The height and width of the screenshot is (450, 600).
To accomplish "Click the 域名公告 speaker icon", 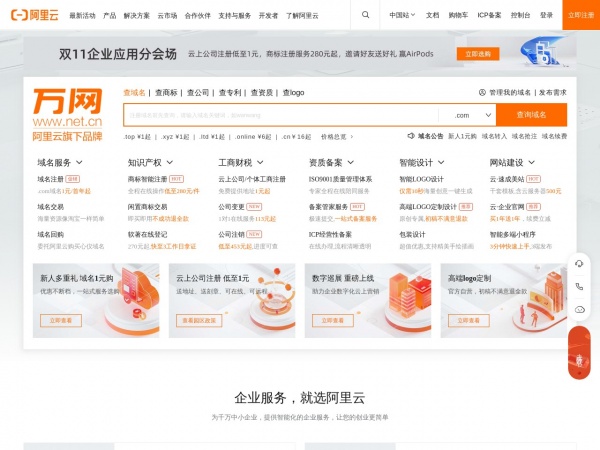I will click(409, 135).
